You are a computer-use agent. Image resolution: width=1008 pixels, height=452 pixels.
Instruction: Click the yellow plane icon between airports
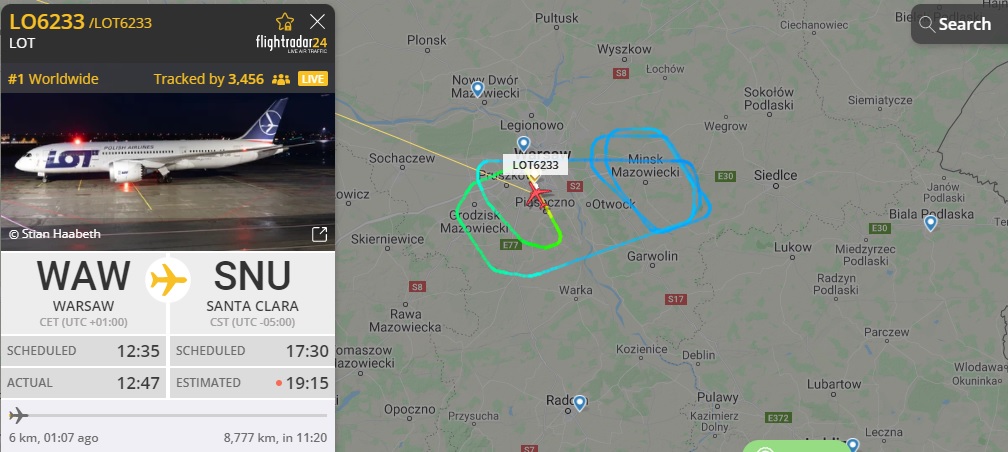point(168,280)
